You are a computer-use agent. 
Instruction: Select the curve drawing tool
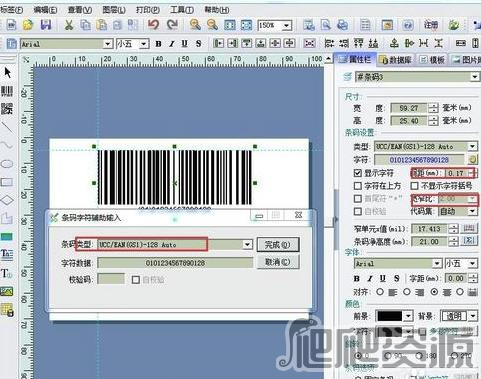tap(7, 145)
